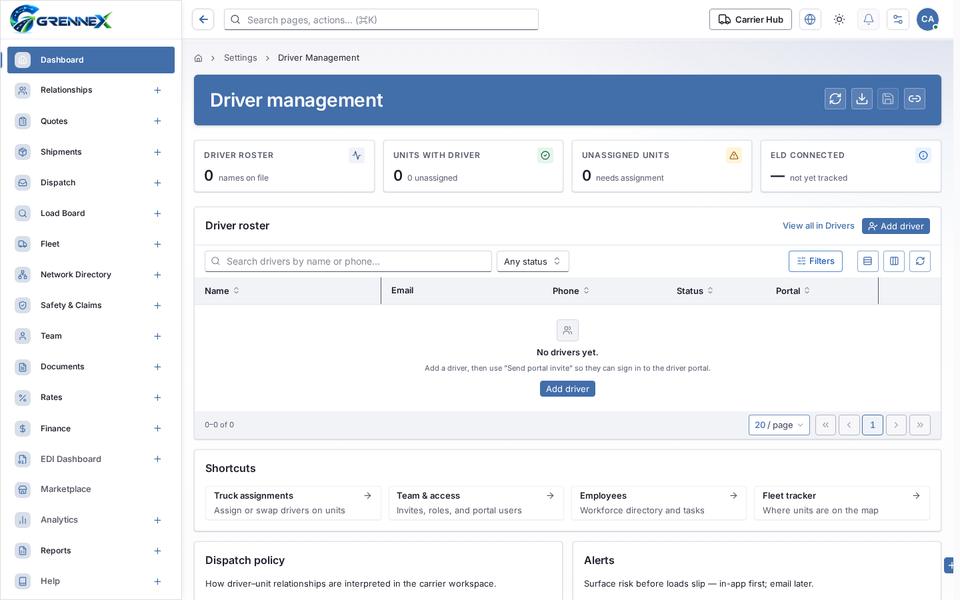Open the display settings sliders icon
Viewport: 960px width, 600px height.
898,20
